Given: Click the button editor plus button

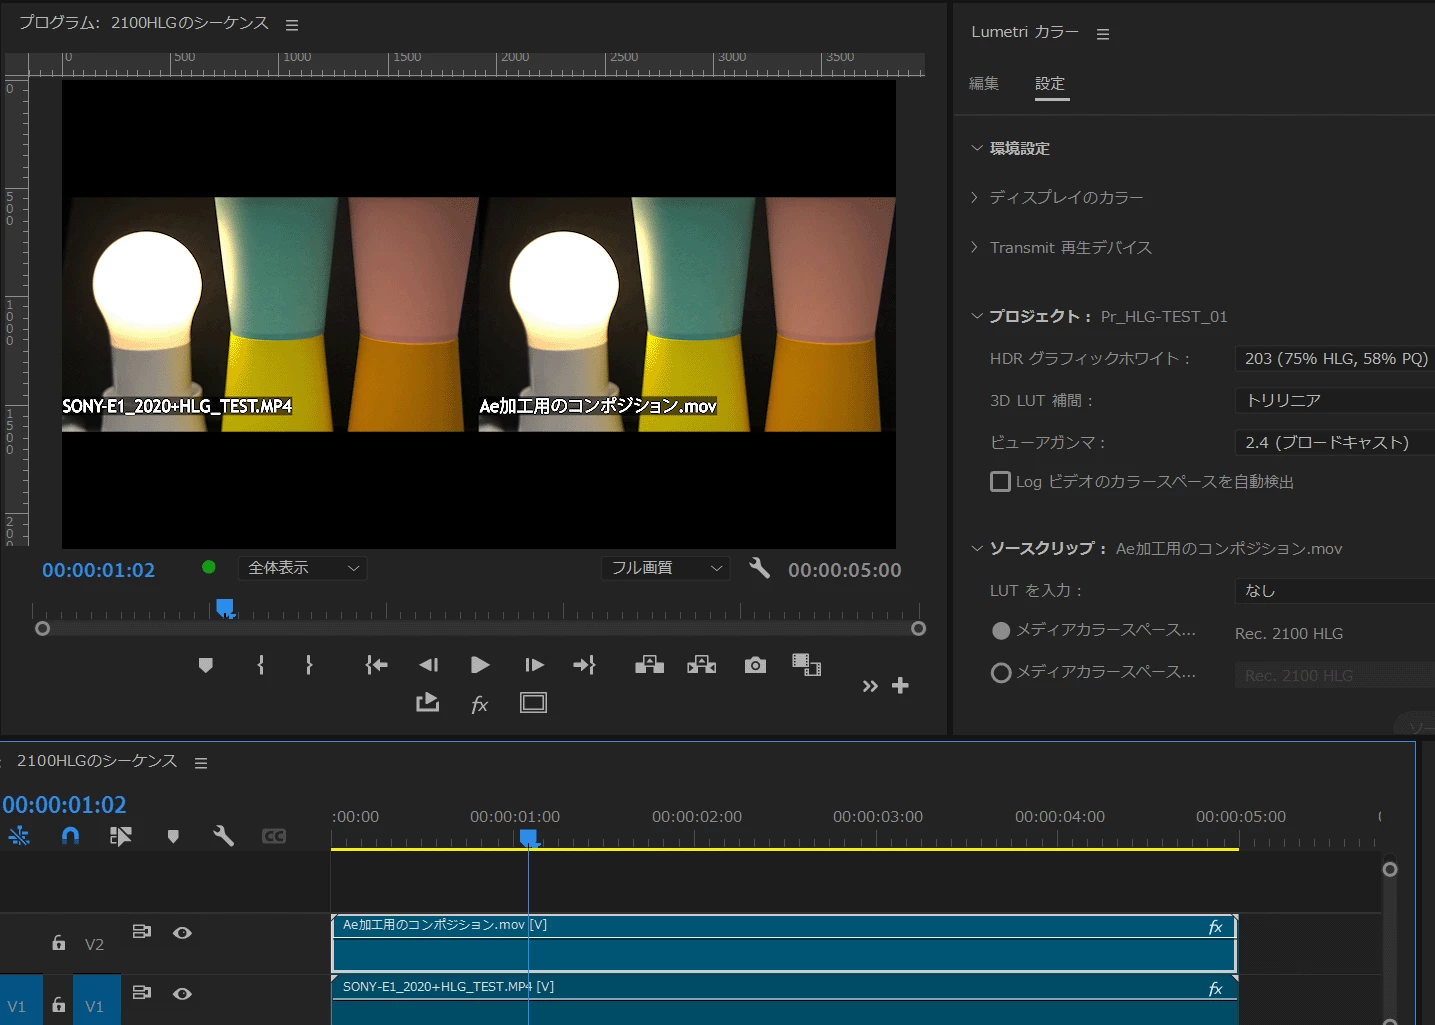Looking at the screenshot, I should 900,686.
